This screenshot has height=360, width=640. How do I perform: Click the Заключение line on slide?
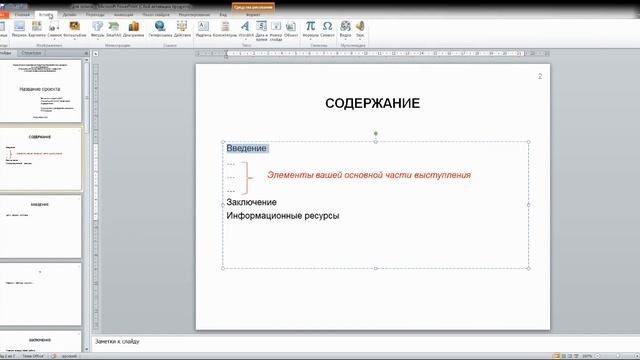tap(251, 202)
